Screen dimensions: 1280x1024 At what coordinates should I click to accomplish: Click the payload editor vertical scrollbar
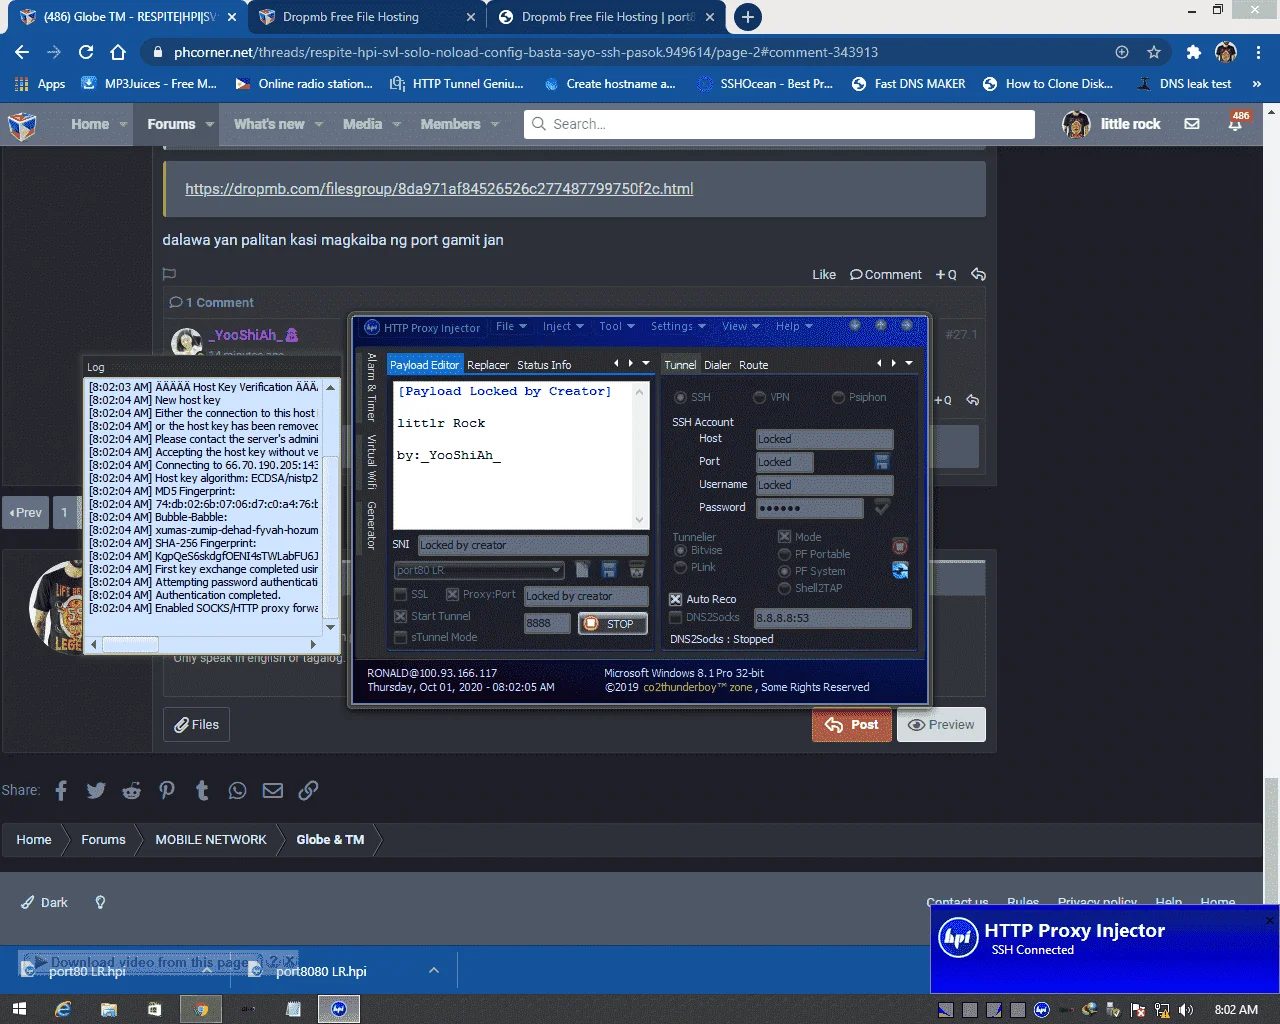[641, 455]
